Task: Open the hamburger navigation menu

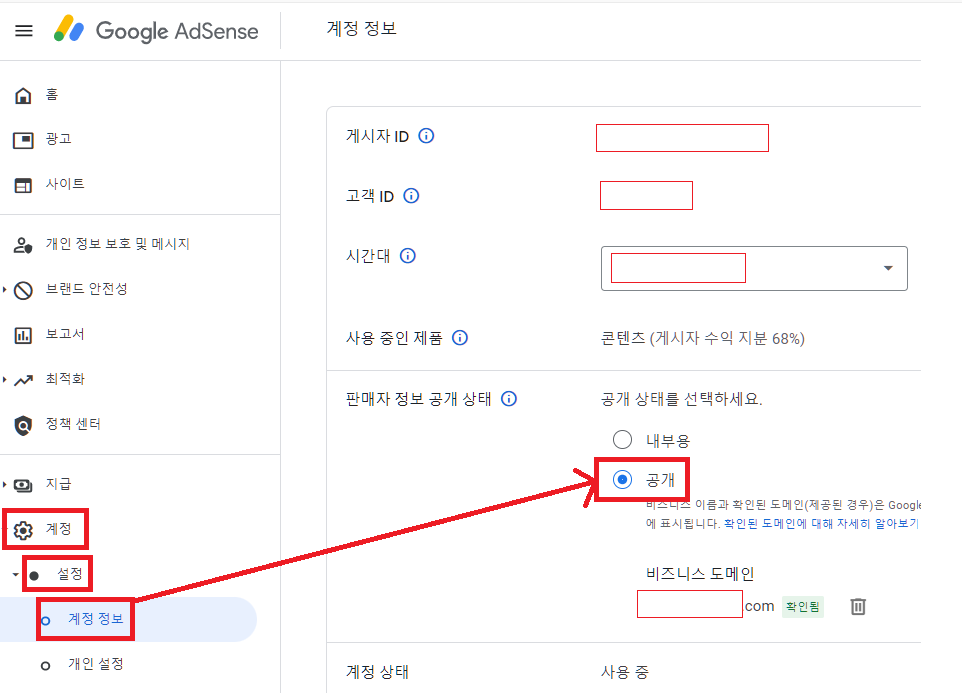Action: click(x=24, y=30)
